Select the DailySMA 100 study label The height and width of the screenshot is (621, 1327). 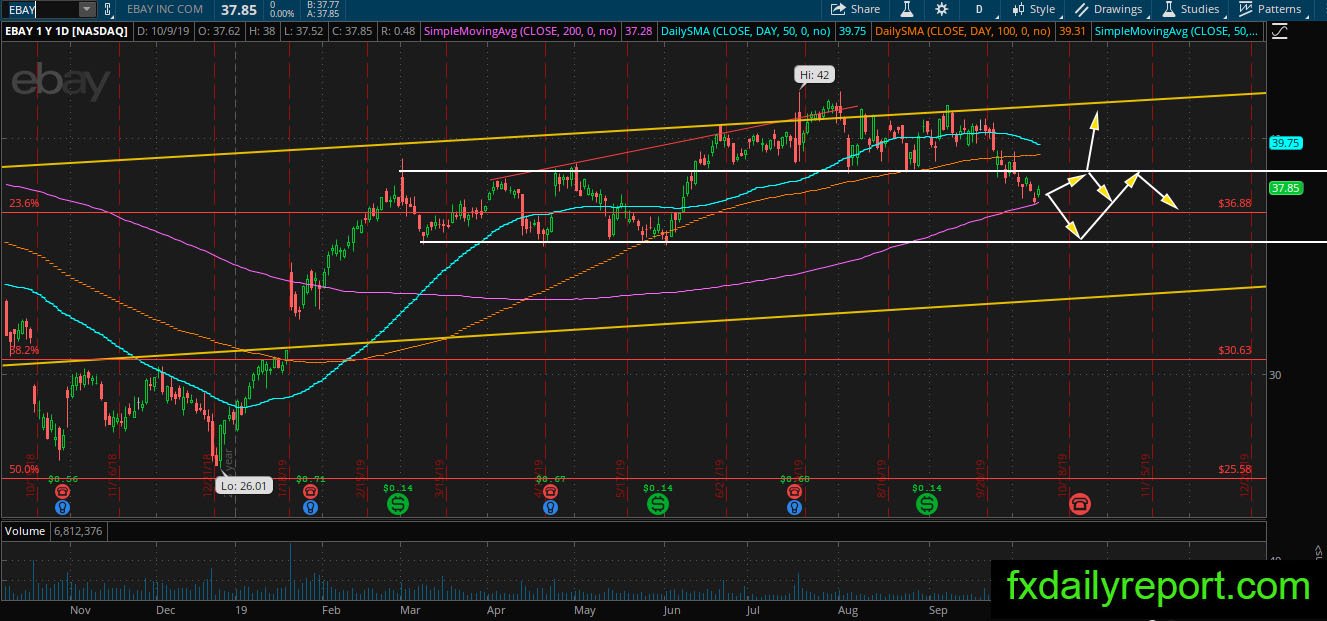pyautogui.click(x=962, y=32)
